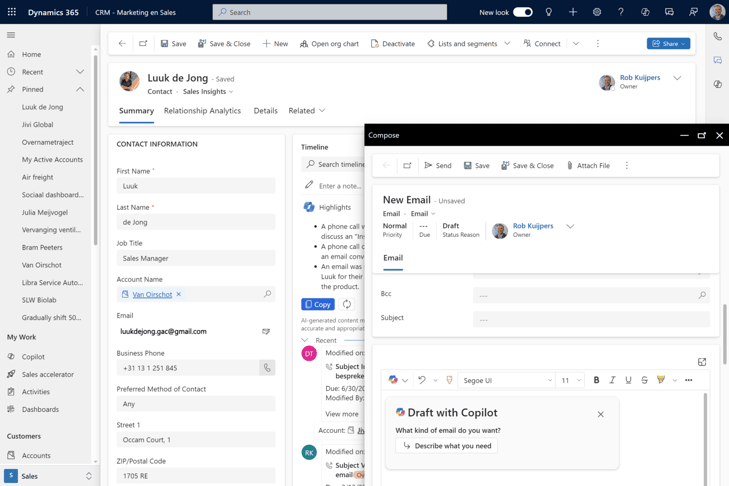Open the settings gear in header
Screen dimensions: 729x486
tap(597, 12)
